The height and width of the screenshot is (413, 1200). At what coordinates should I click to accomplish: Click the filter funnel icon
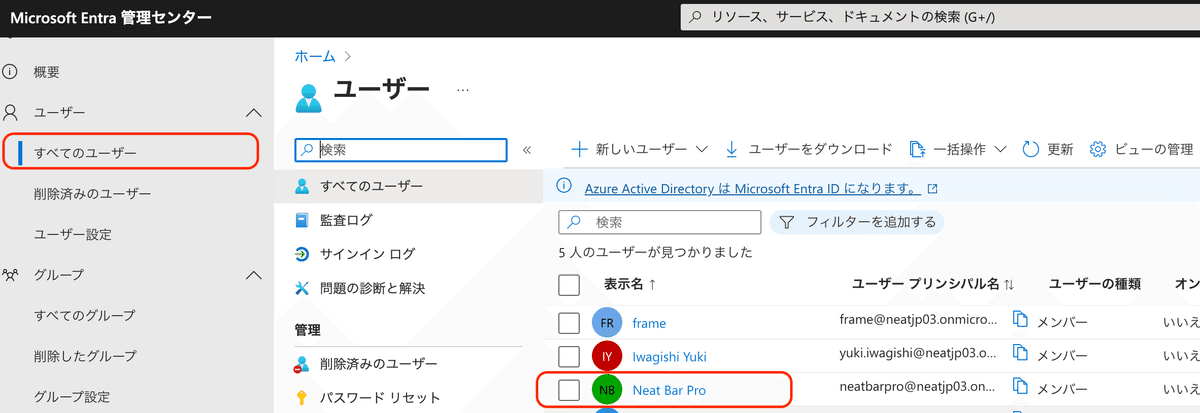(x=786, y=222)
